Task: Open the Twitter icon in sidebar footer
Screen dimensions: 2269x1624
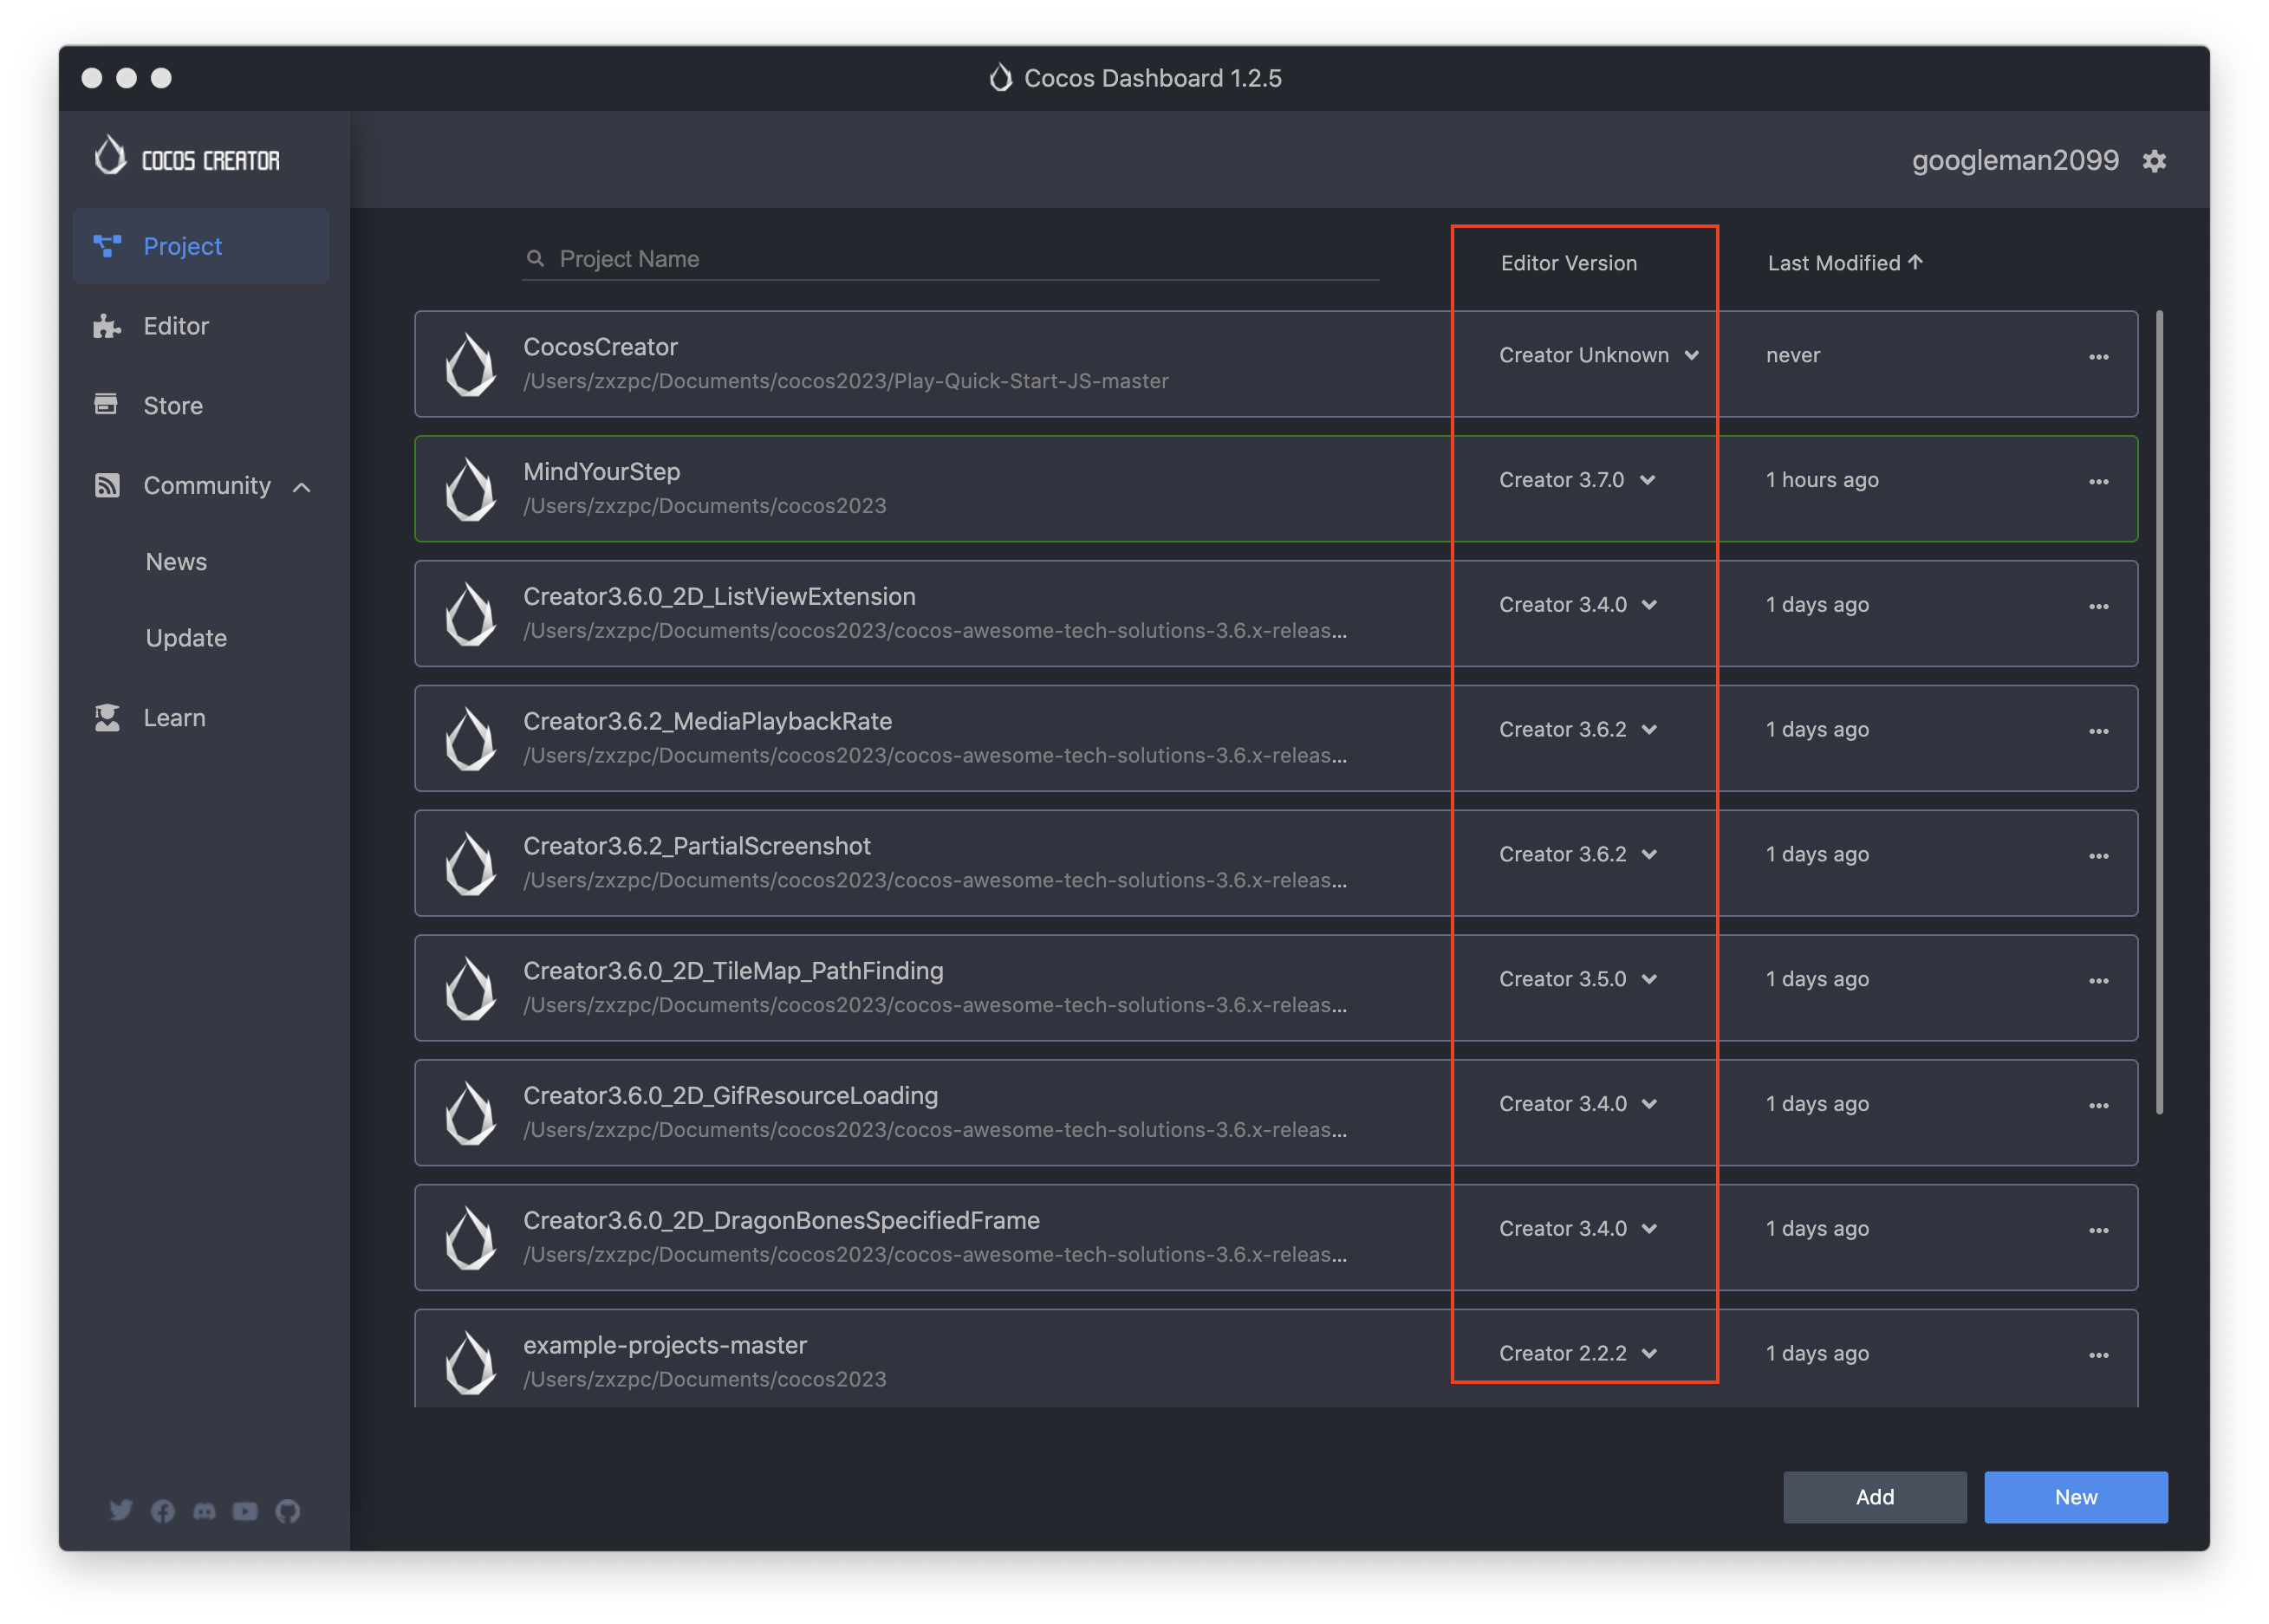Action: point(121,1509)
